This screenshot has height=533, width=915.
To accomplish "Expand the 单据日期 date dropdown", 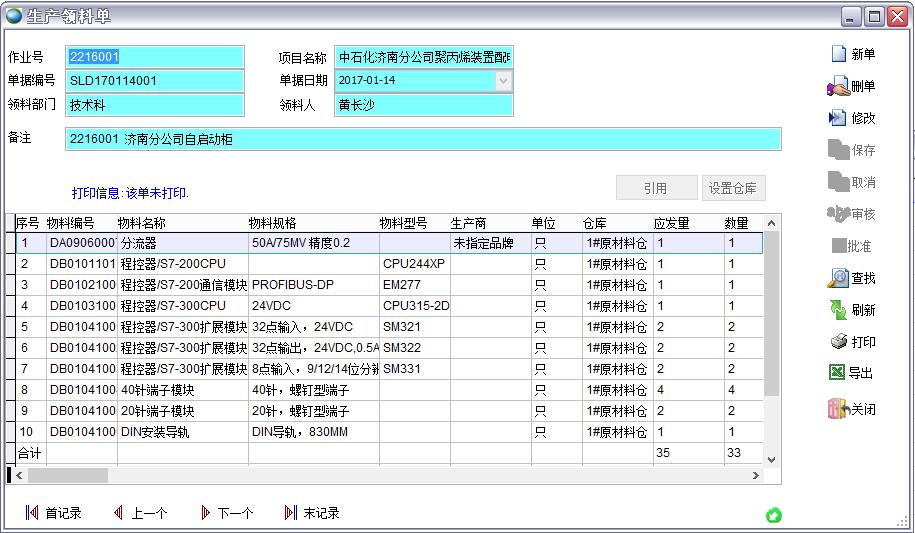I will pyautogui.click(x=503, y=81).
